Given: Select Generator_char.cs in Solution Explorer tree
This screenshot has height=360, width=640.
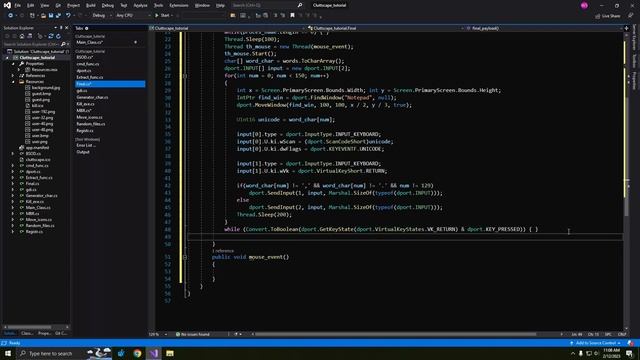Looking at the screenshot, I should coord(41,196).
